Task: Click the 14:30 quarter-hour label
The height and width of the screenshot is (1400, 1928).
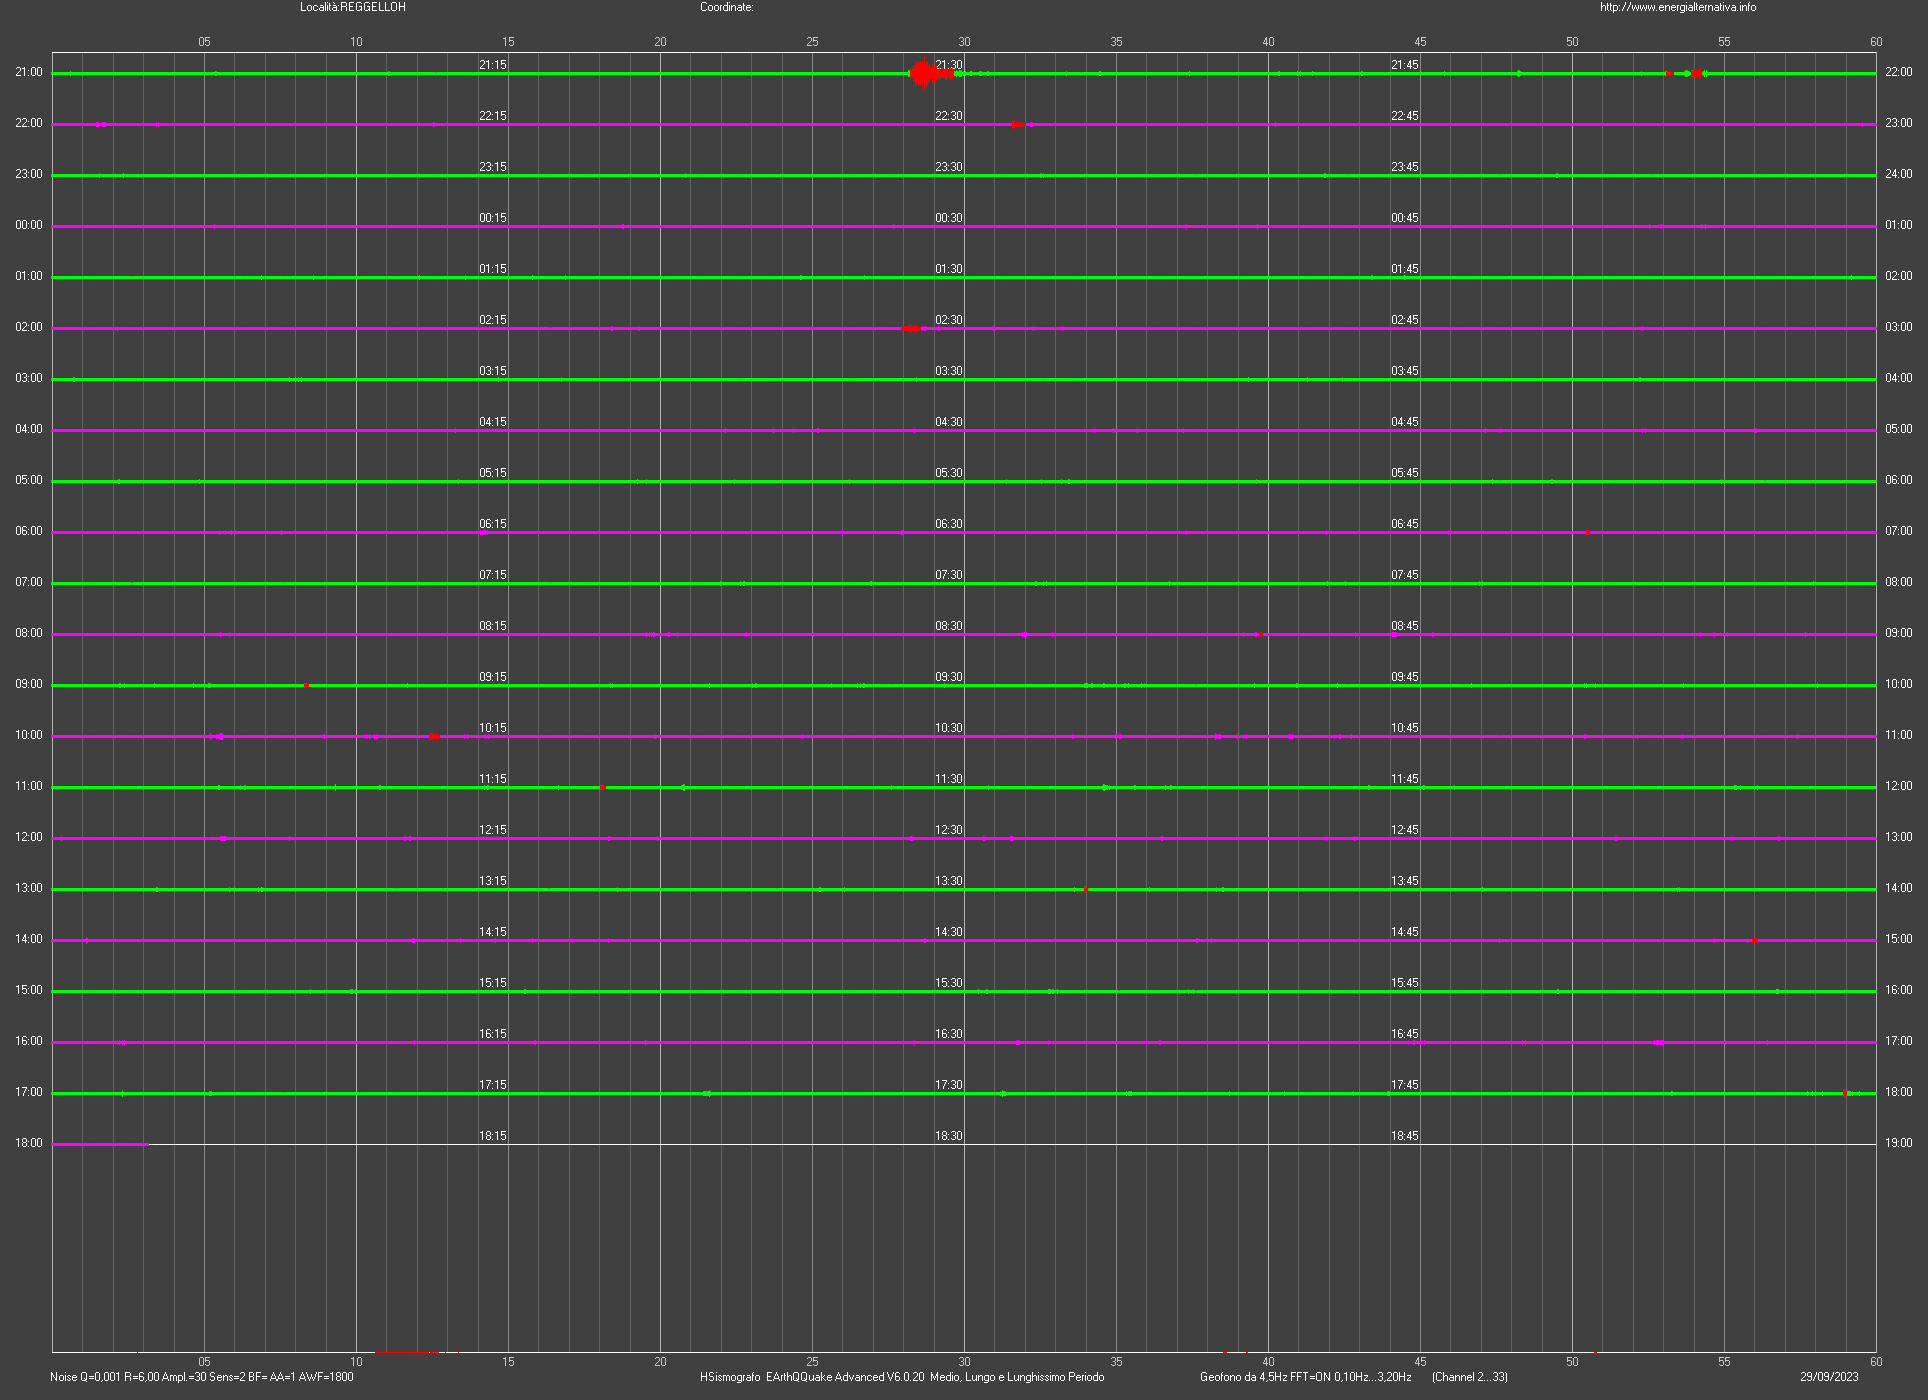Action: (949, 932)
